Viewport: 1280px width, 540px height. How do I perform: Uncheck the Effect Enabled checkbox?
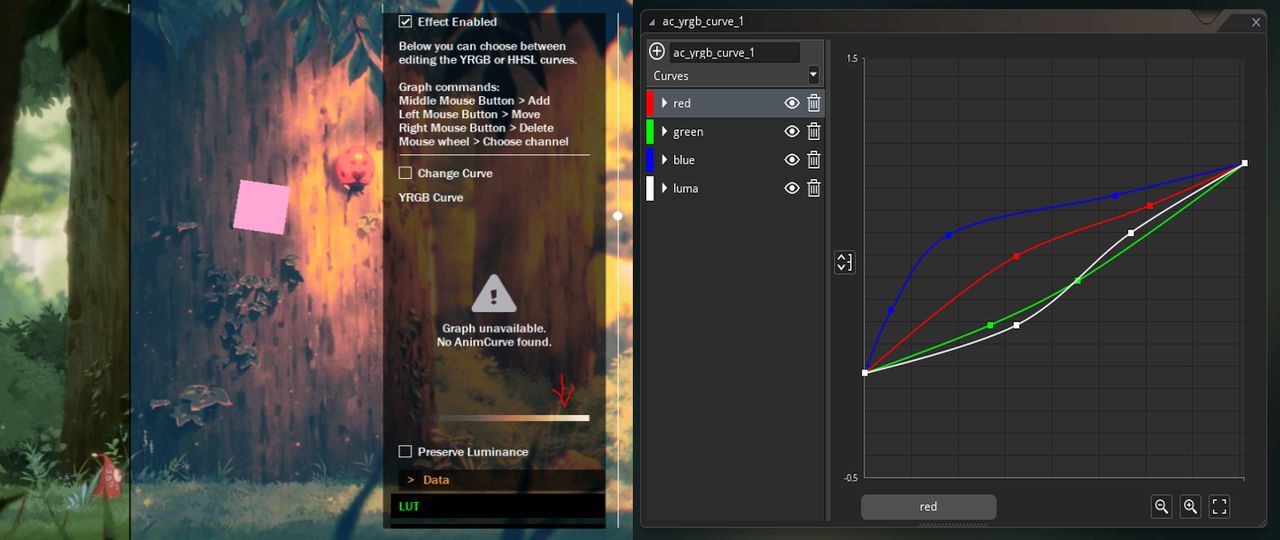click(405, 21)
